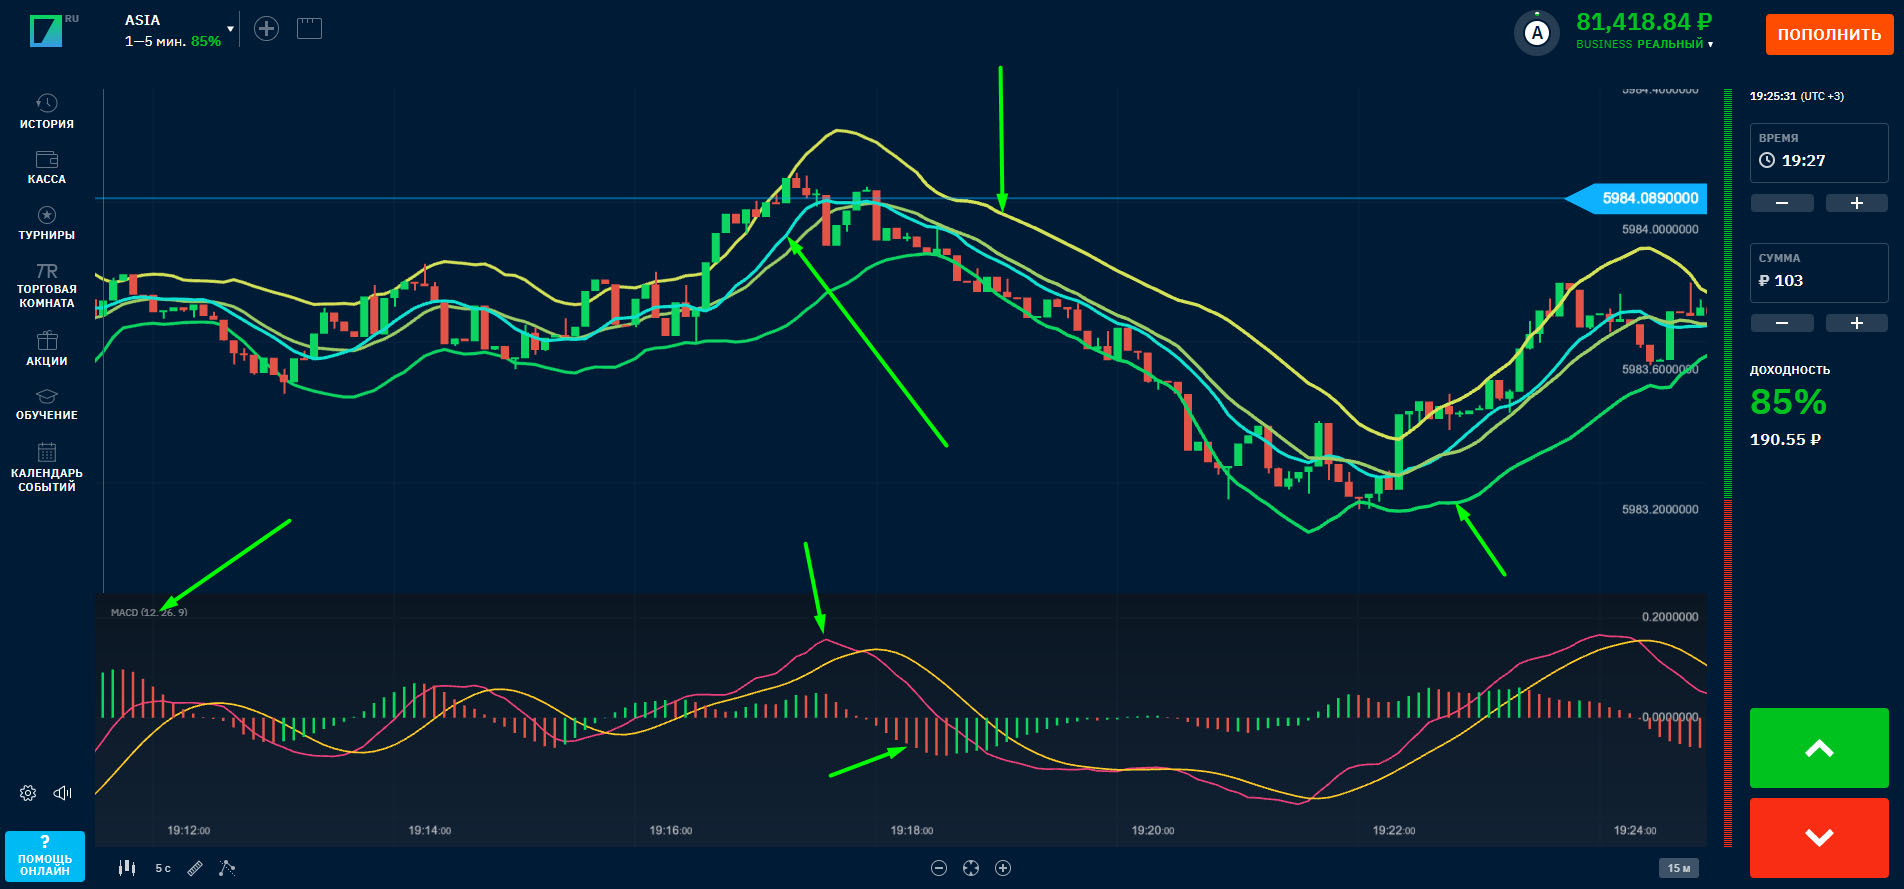
Task: Place a down trade with the red button
Action: point(1819,838)
